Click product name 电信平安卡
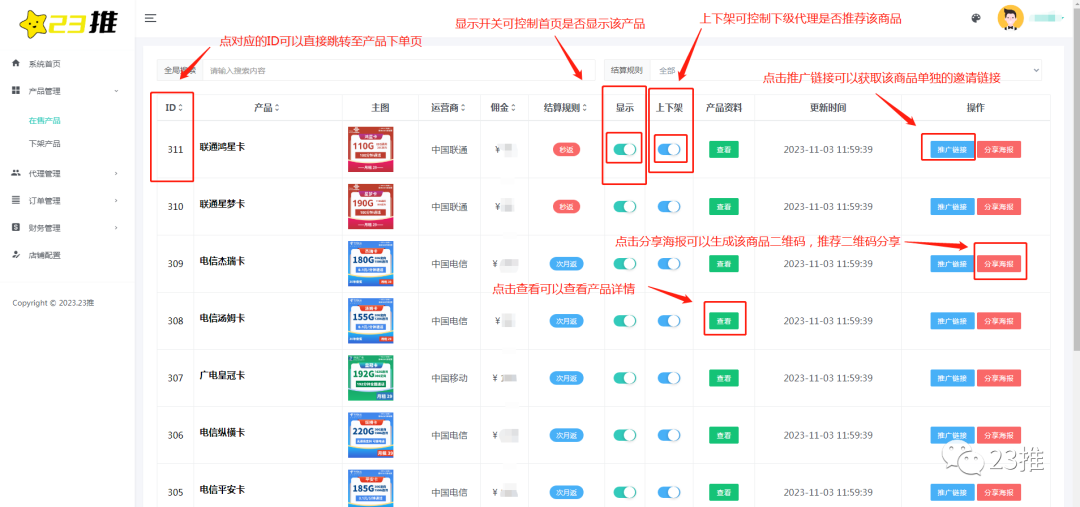1080x507 pixels. pos(222,490)
